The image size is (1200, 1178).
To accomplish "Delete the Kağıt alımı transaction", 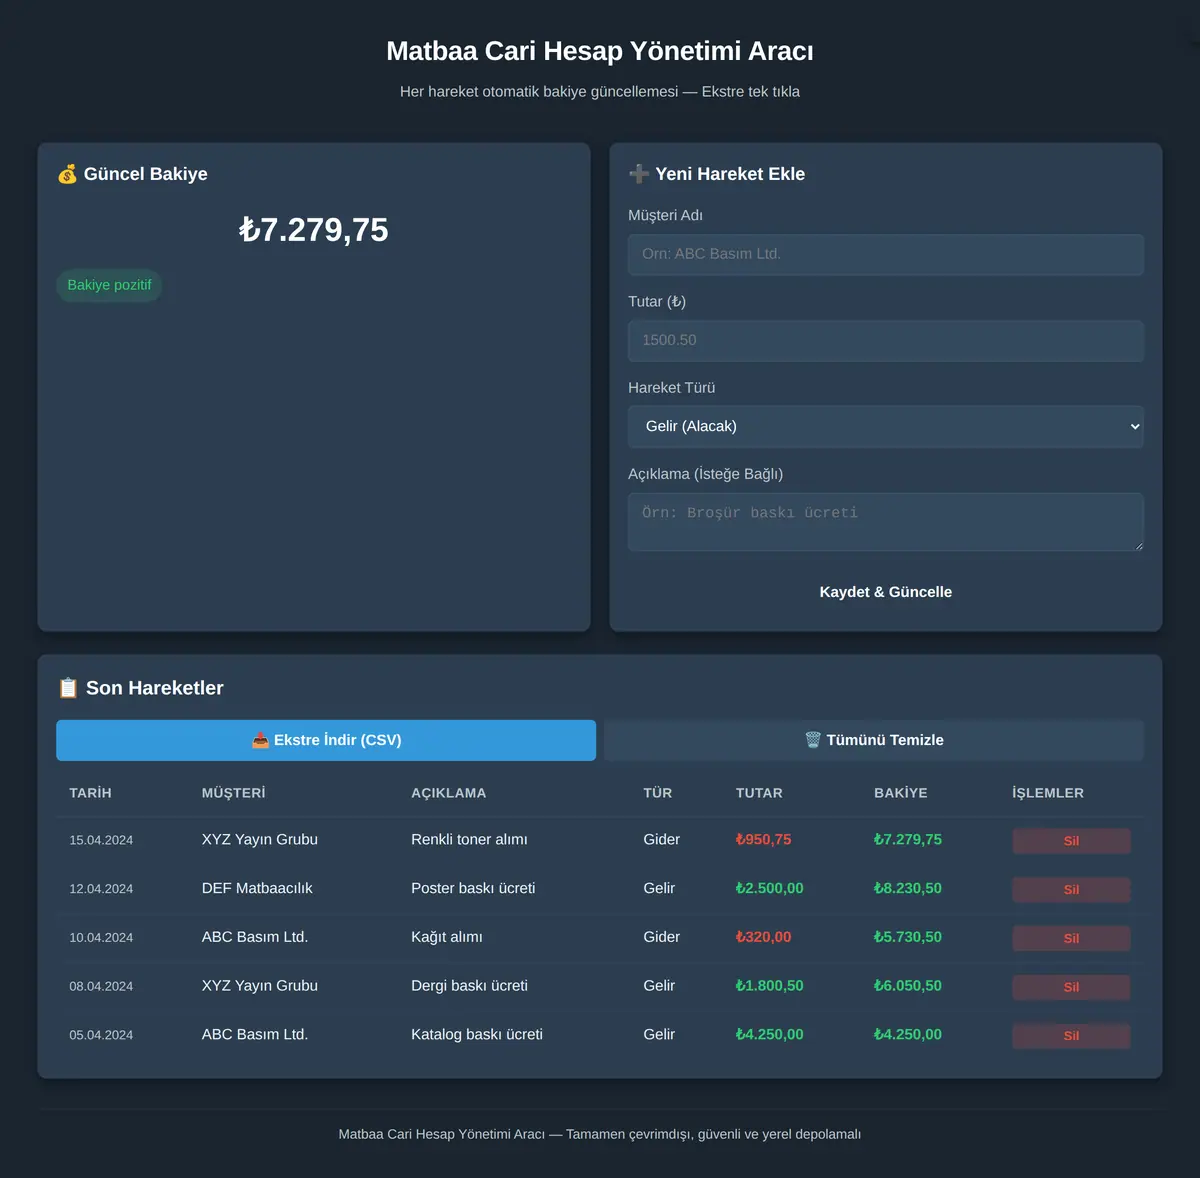I will click(1071, 938).
